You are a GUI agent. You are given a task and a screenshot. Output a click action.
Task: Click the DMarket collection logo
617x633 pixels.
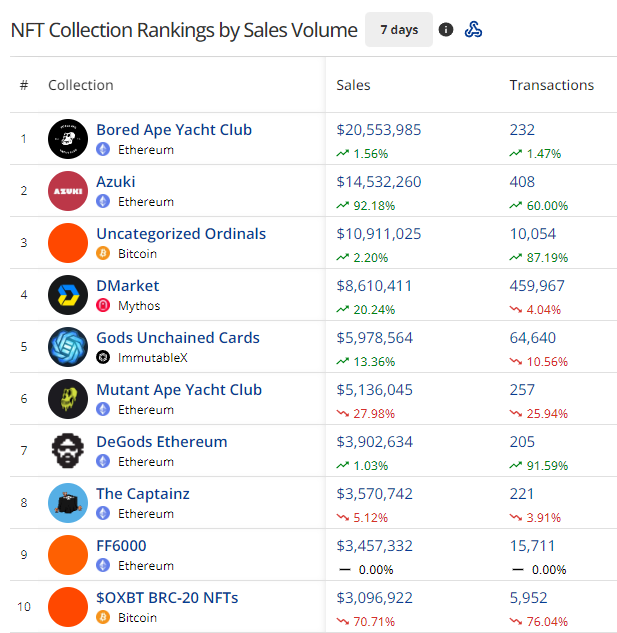pyautogui.click(x=68, y=295)
